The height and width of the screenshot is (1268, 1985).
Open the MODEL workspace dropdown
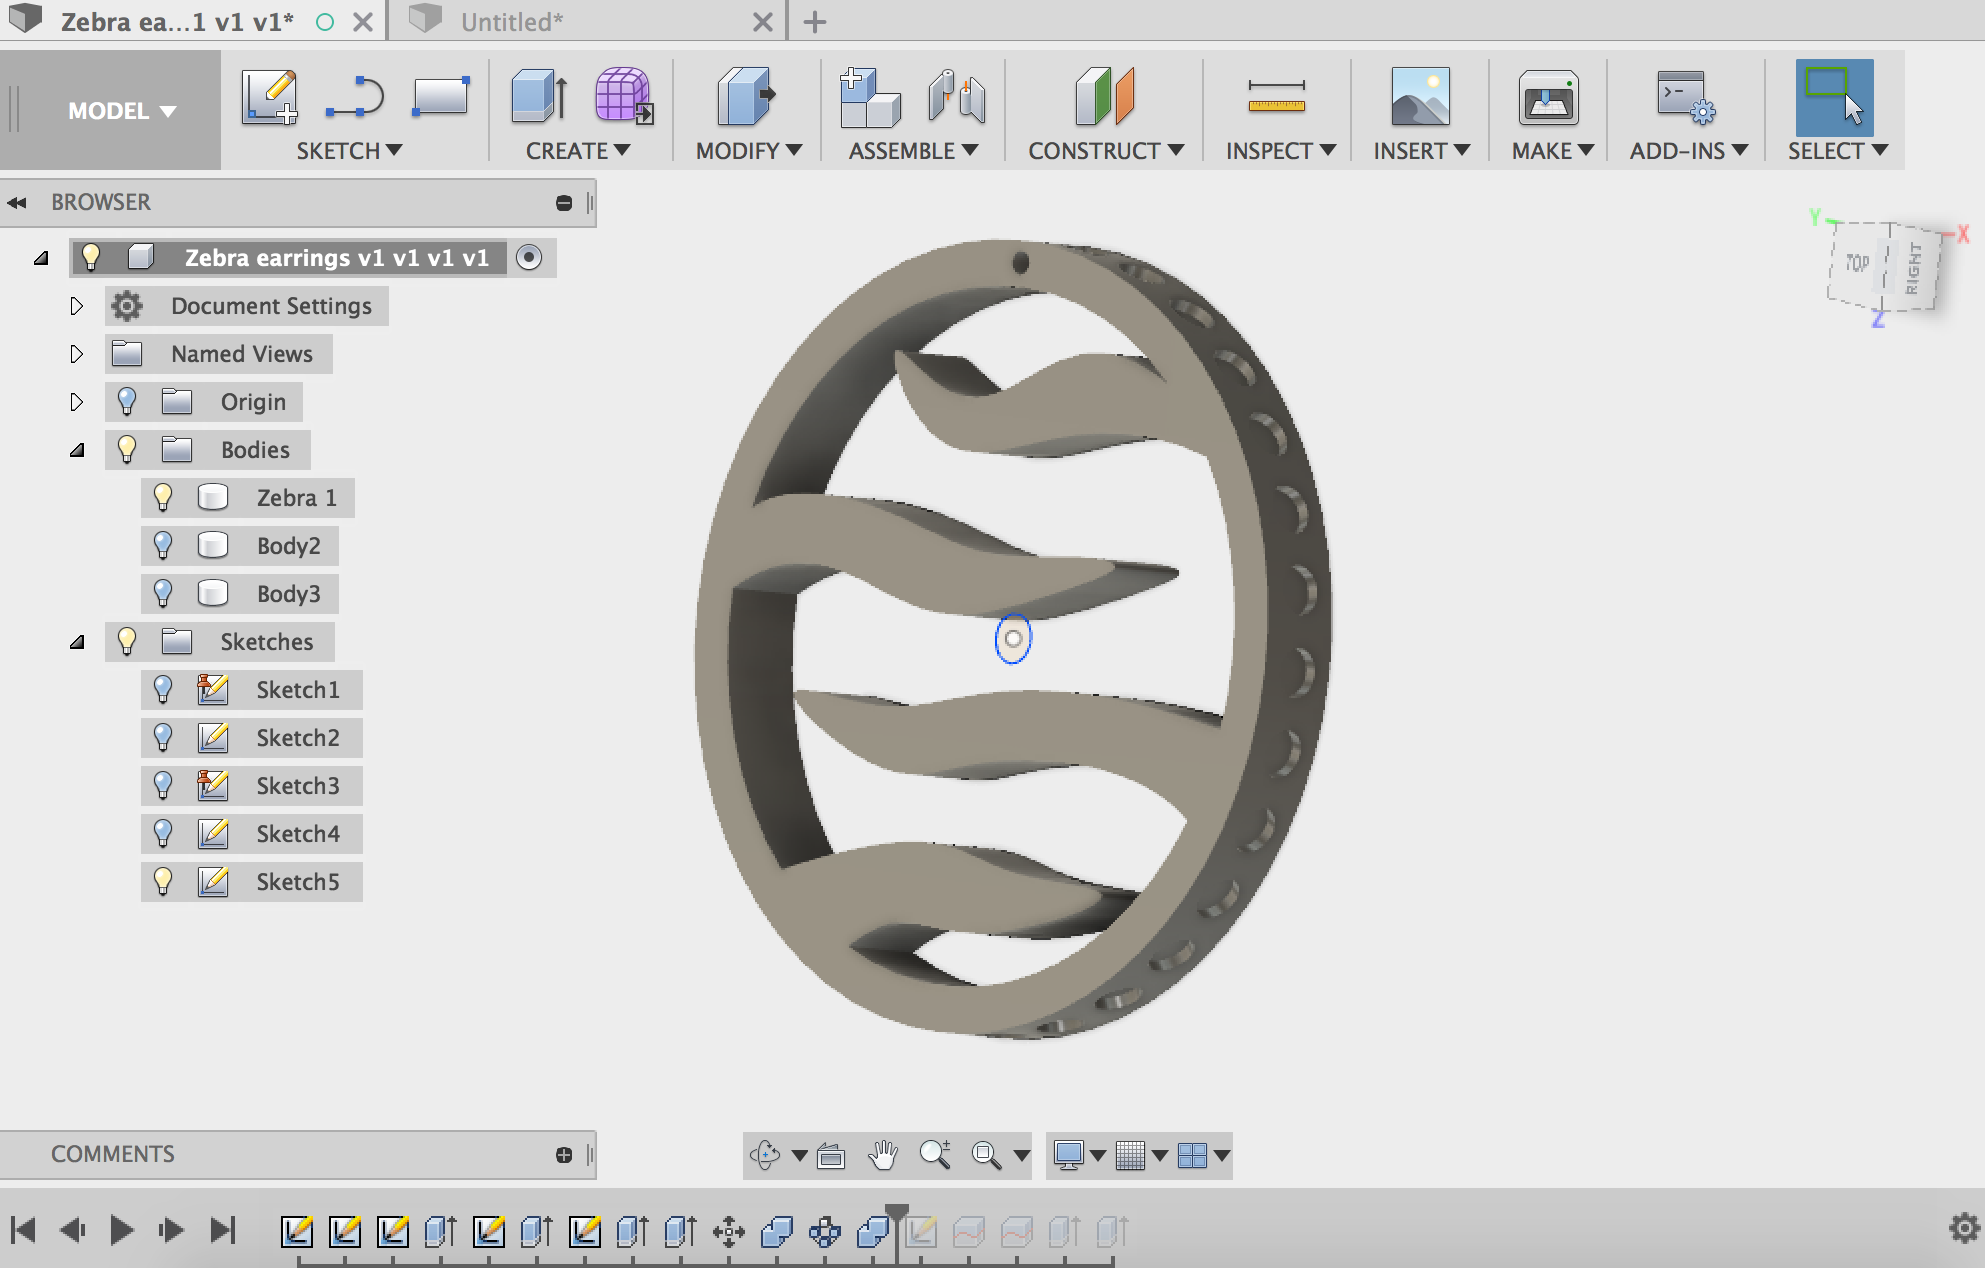click(x=121, y=111)
